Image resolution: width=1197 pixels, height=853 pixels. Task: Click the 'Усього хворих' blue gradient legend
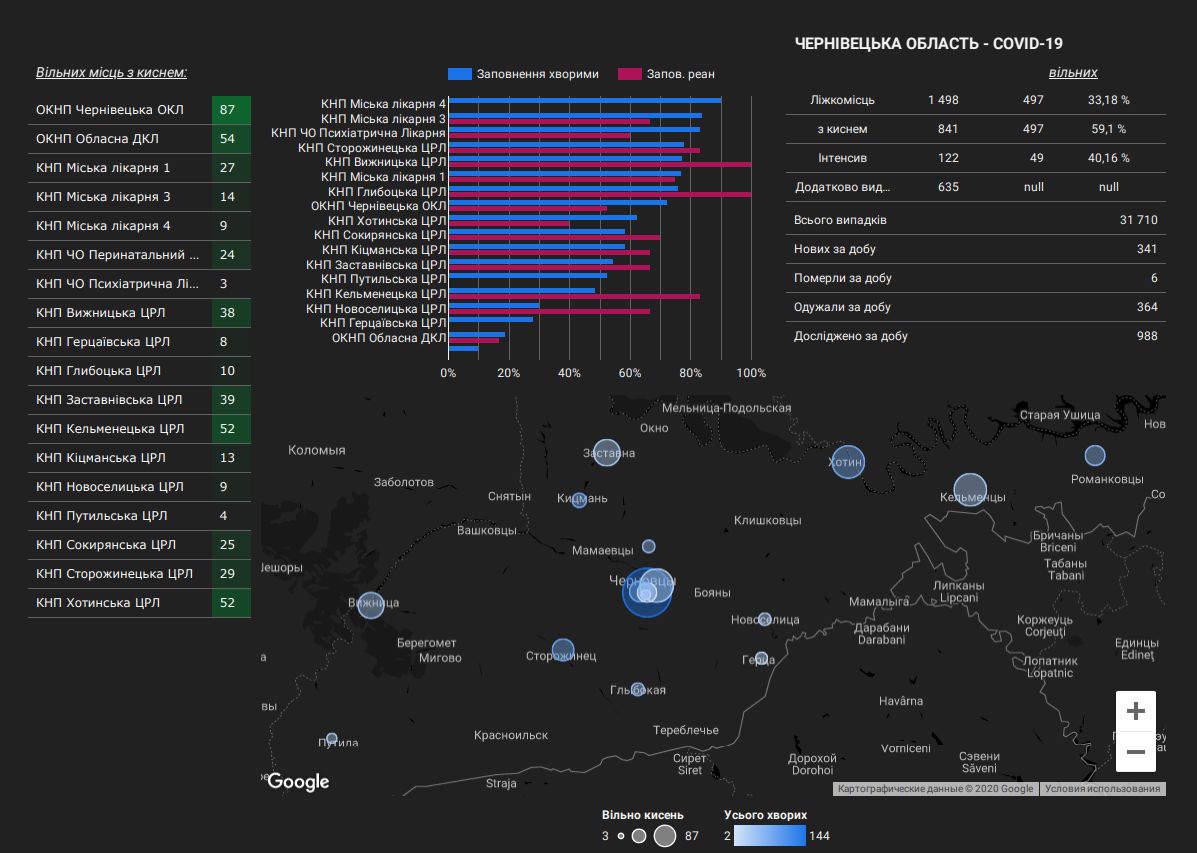(770, 835)
